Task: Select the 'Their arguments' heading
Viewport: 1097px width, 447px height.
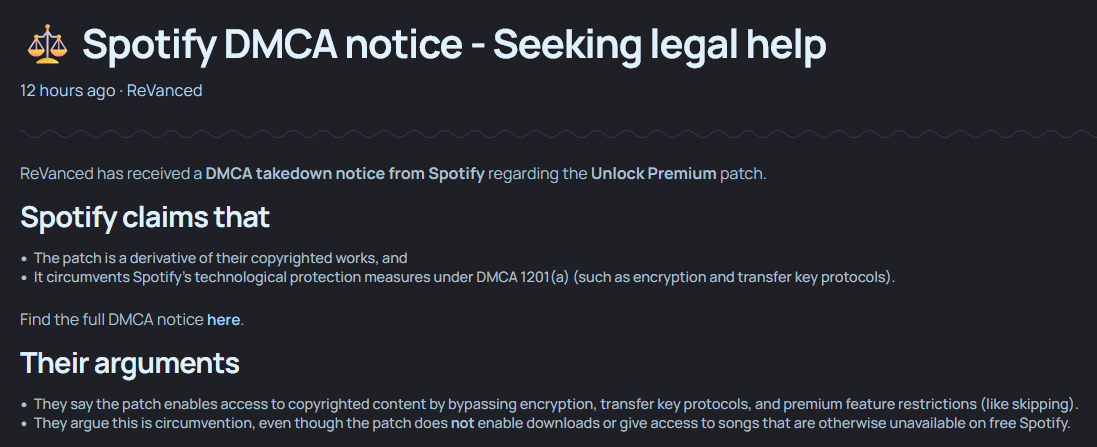Action: 130,362
